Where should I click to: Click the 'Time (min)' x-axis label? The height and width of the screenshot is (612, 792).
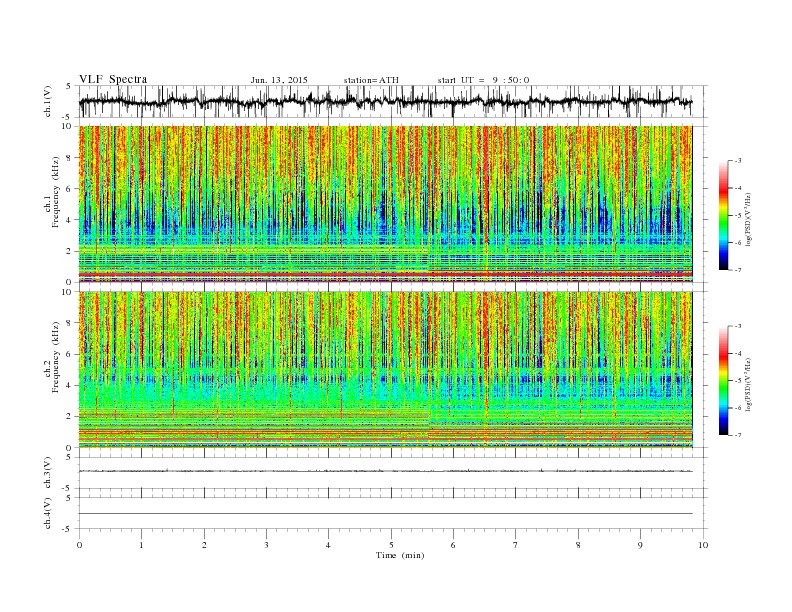pyautogui.click(x=400, y=555)
